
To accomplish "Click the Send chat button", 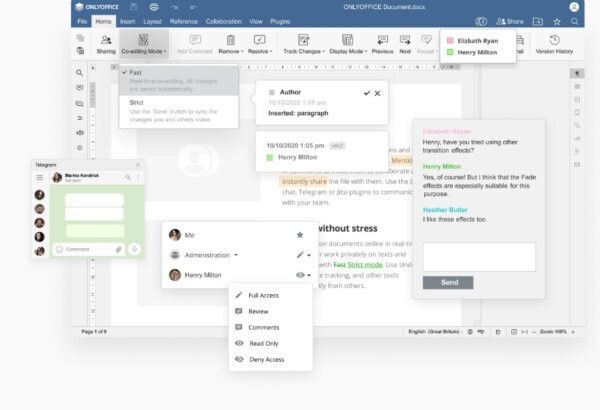I will 448,283.
